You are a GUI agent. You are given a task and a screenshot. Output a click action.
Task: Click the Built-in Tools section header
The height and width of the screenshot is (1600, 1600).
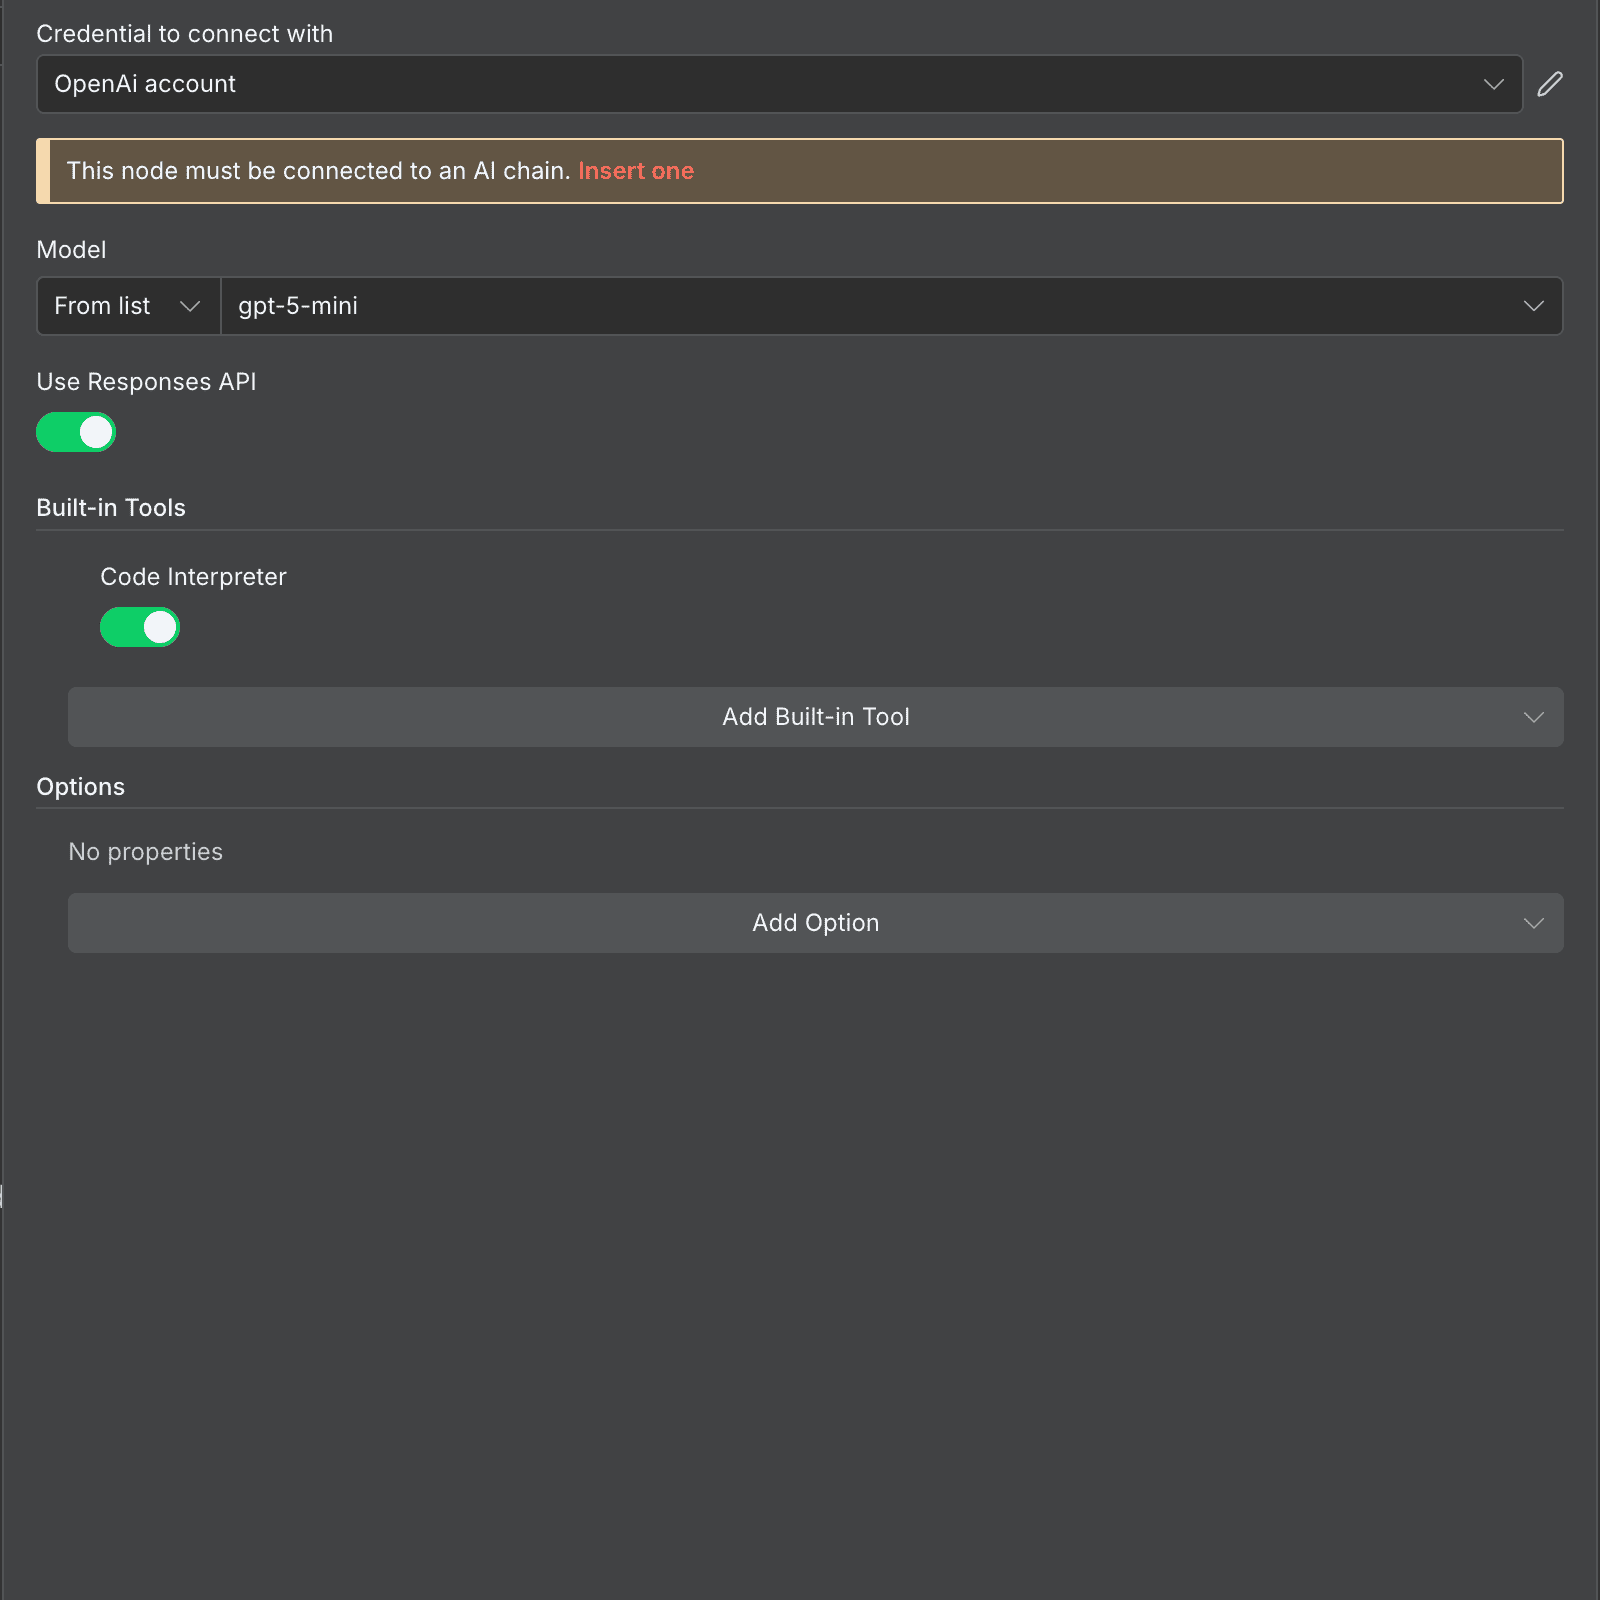click(x=111, y=508)
